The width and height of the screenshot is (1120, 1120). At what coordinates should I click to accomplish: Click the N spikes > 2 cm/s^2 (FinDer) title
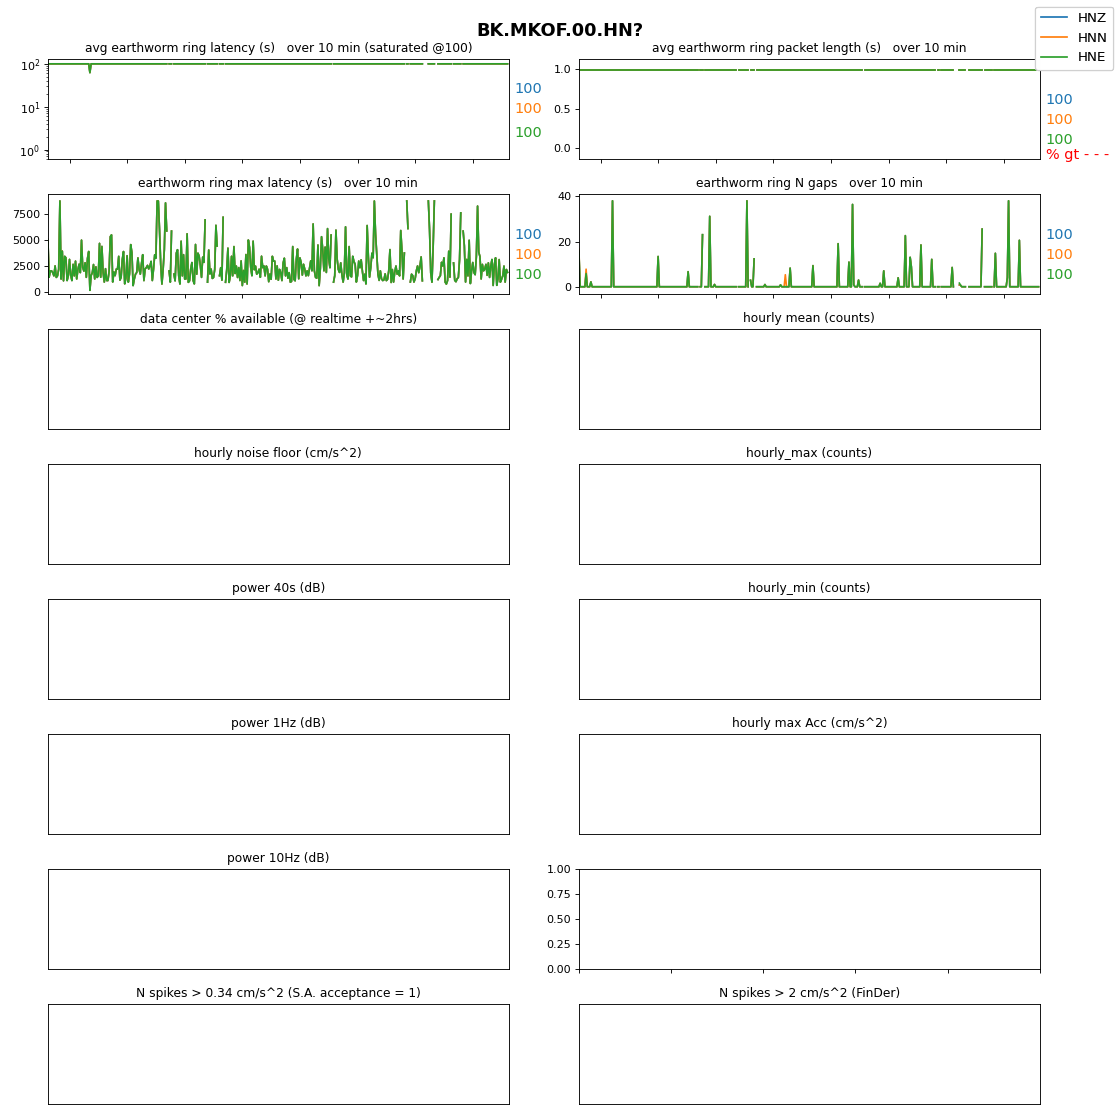pos(809,993)
